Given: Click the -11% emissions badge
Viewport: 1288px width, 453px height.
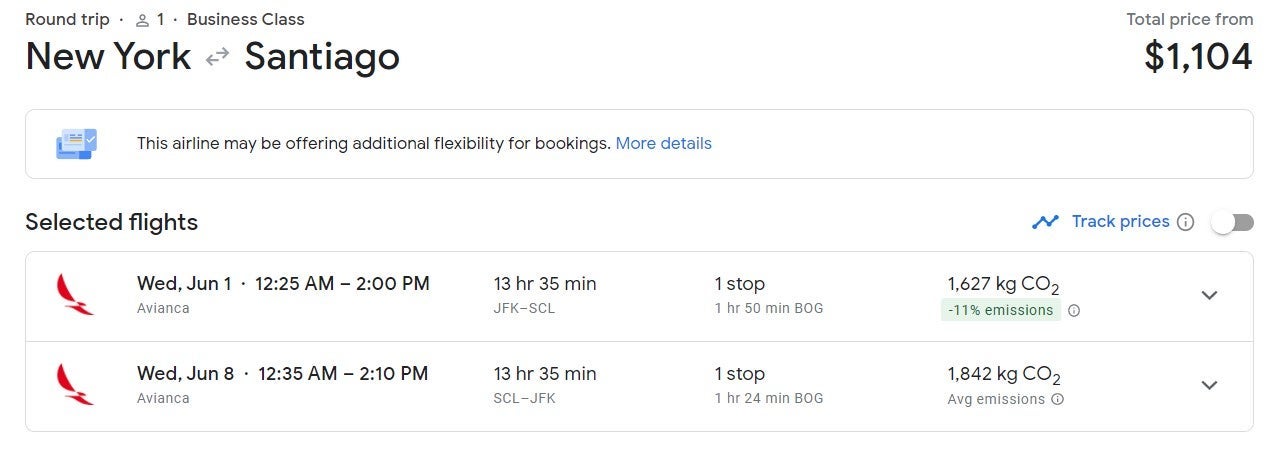Looking at the screenshot, I should (1000, 310).
